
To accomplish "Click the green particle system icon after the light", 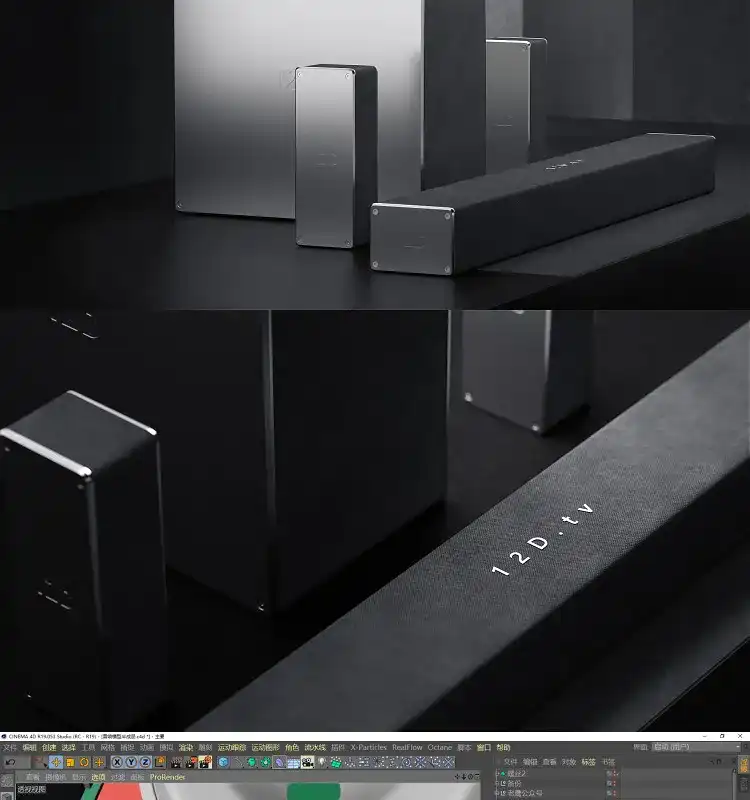I will click(336, 762).
